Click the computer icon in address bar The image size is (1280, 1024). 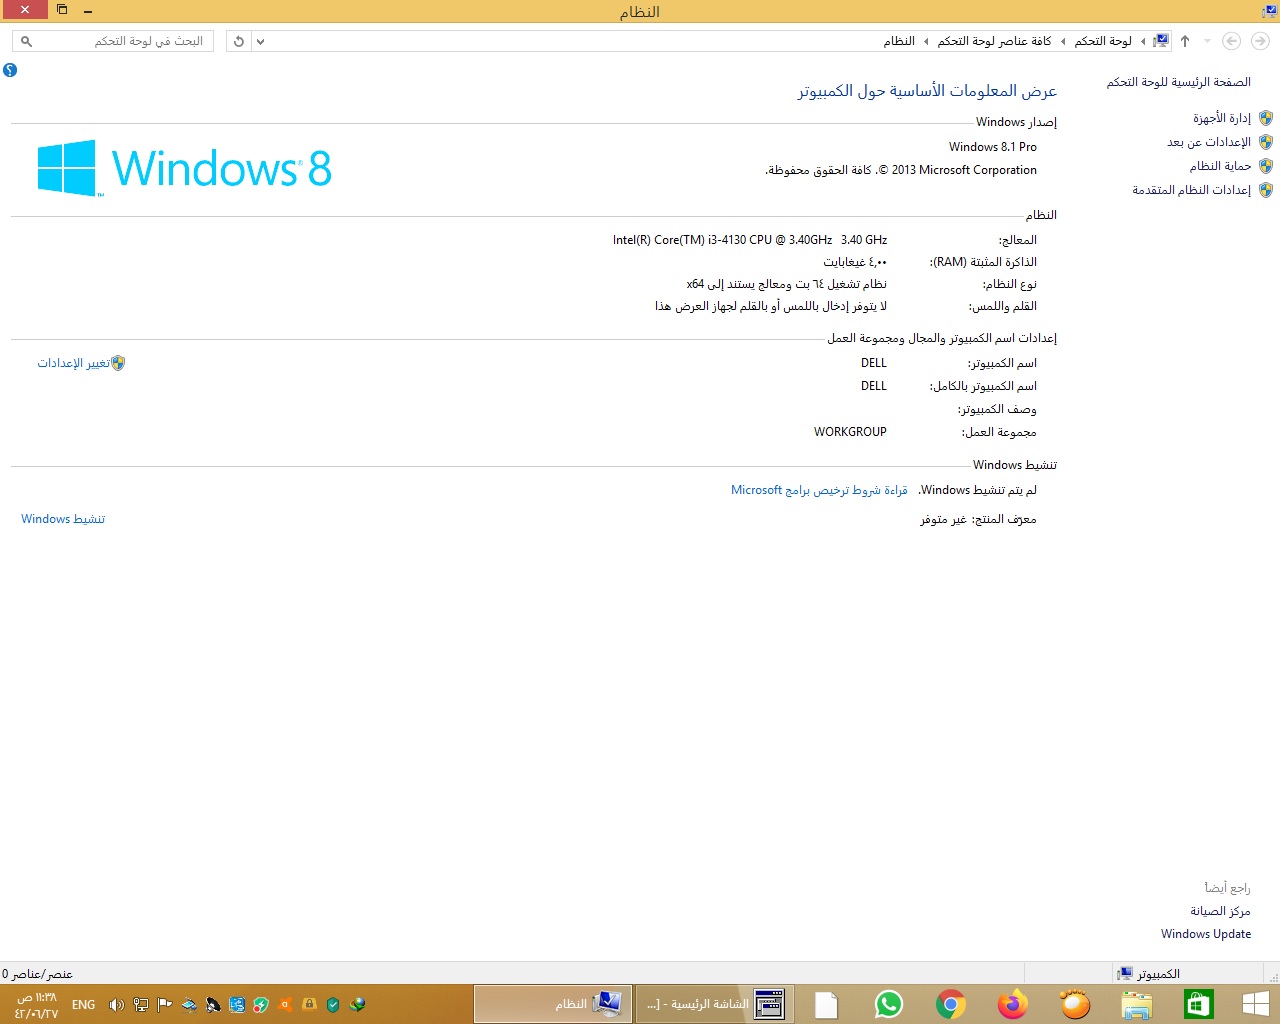coord(1161,41)
